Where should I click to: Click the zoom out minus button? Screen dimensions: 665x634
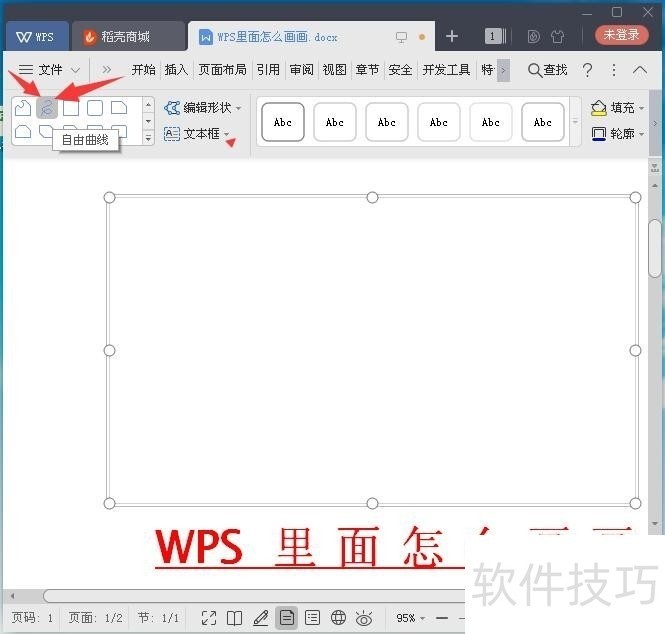(442, 618)
